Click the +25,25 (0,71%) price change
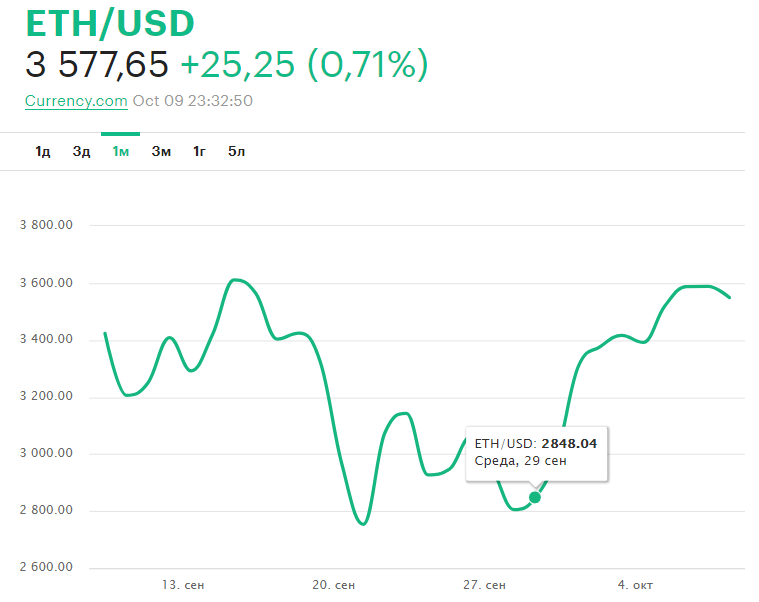The width and height of the screenshot is (759, 602). [x=304, y=65]
